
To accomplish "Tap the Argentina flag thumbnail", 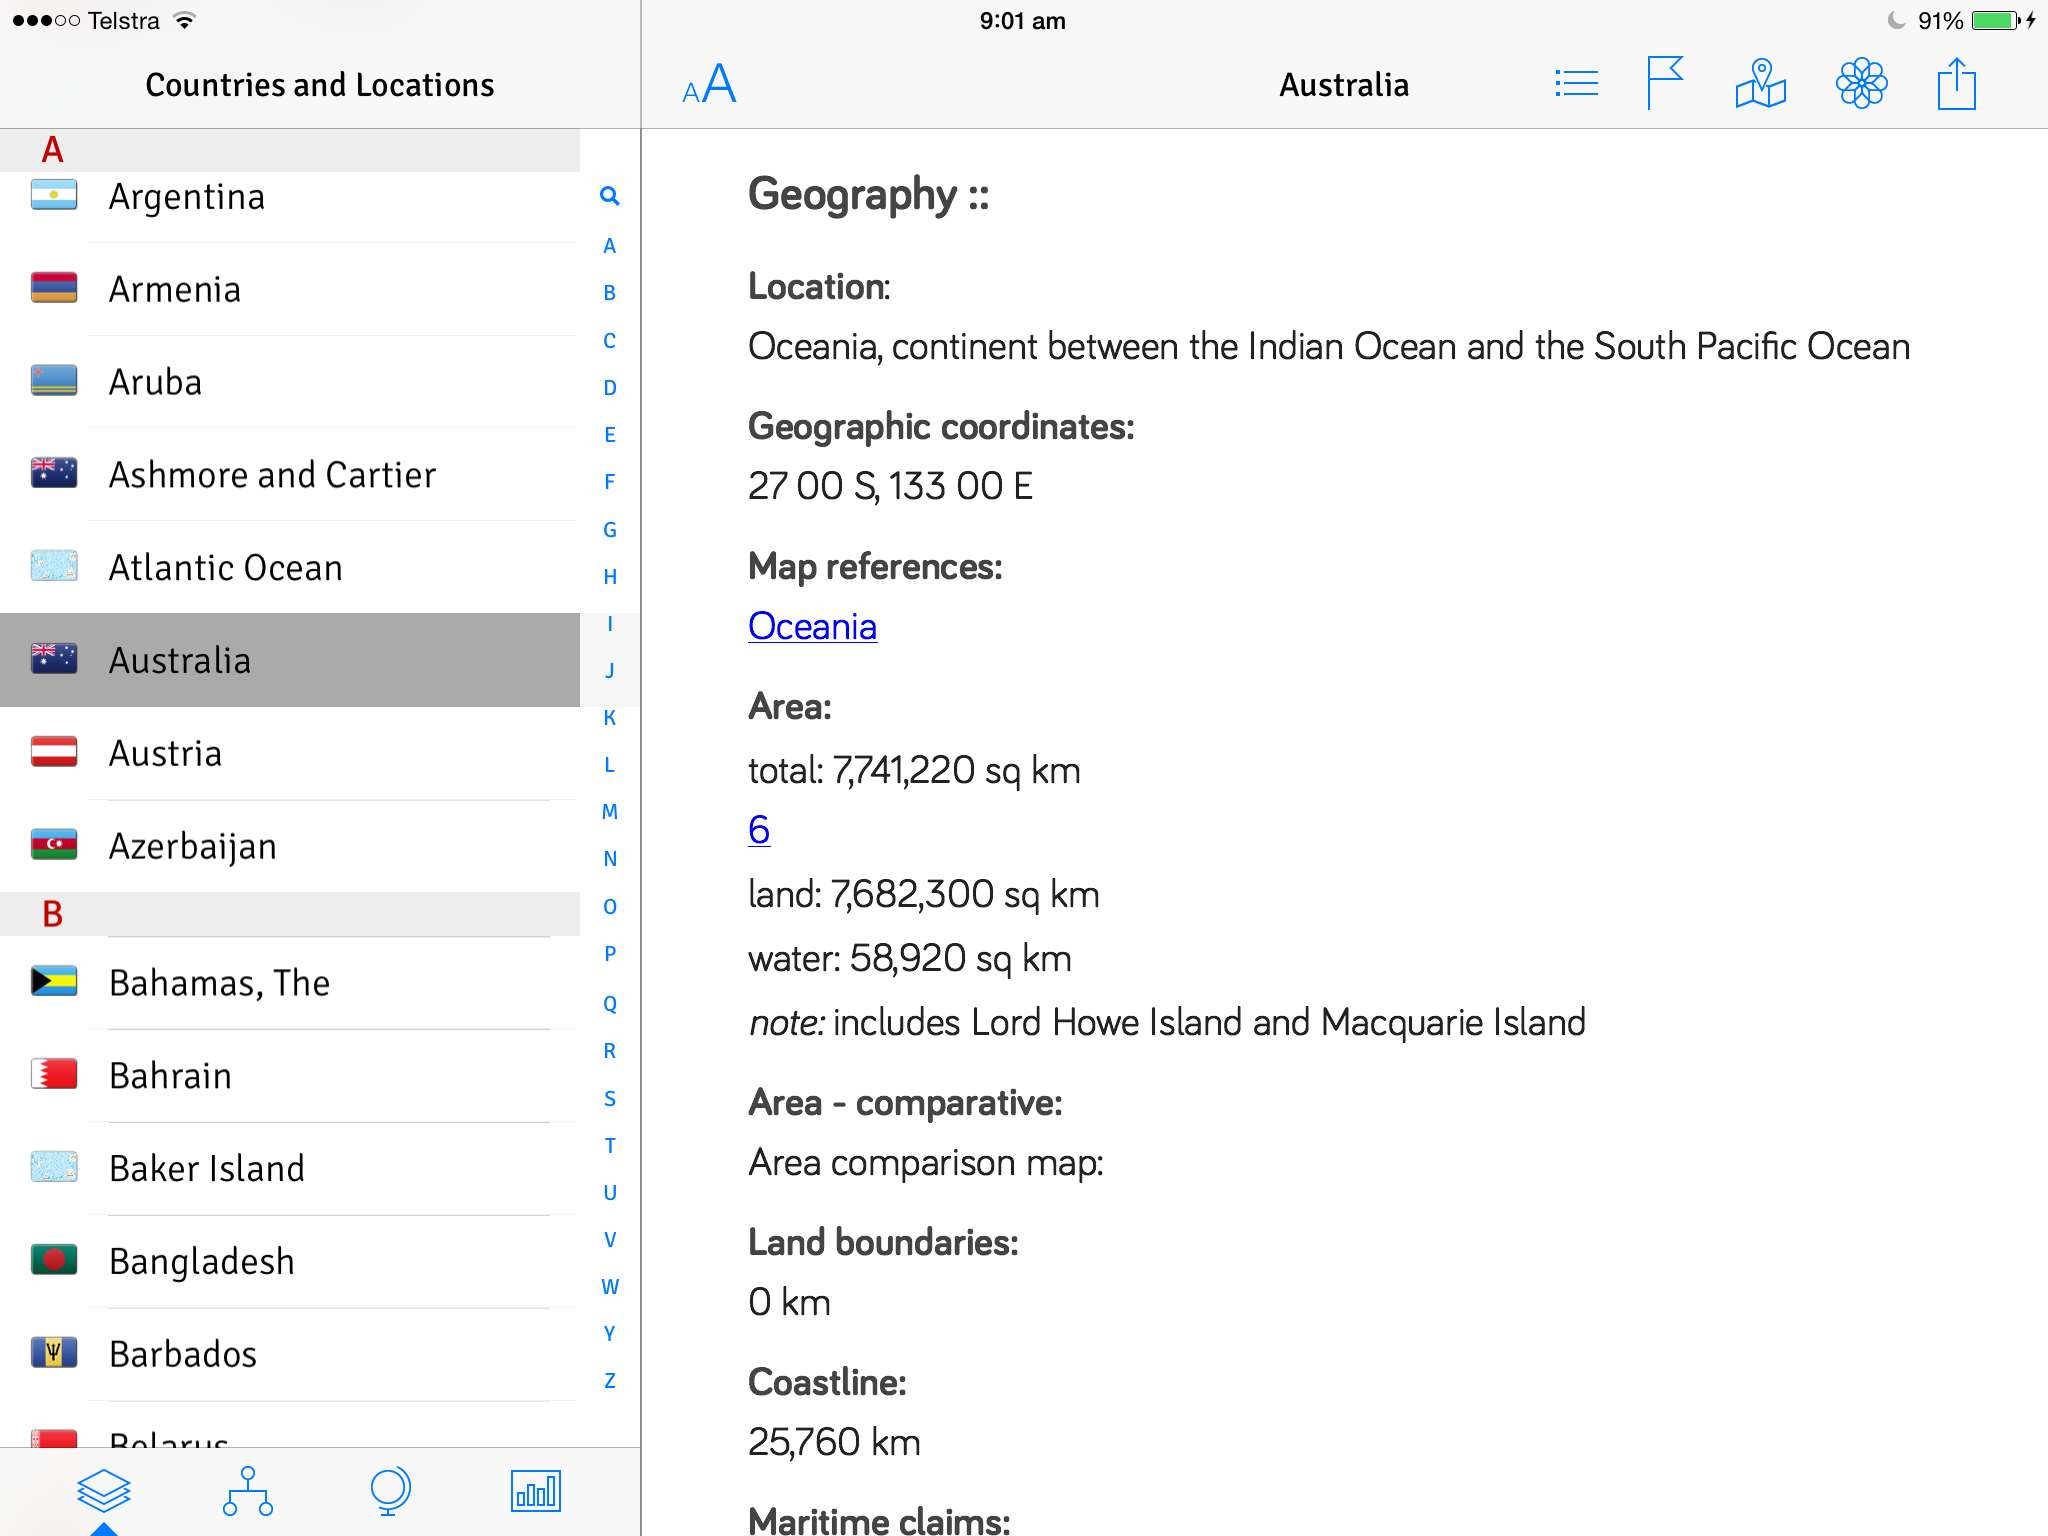I will [x=54, y=195].
